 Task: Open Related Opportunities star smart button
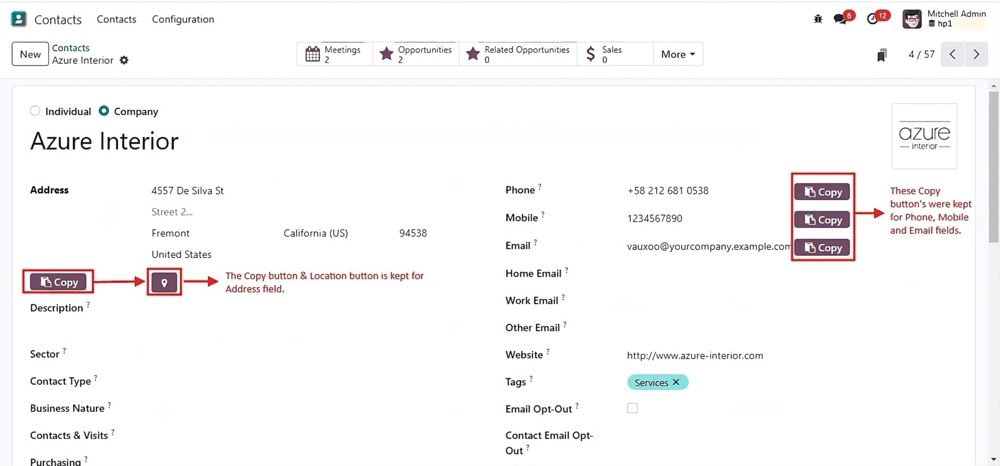coord(517,54)
